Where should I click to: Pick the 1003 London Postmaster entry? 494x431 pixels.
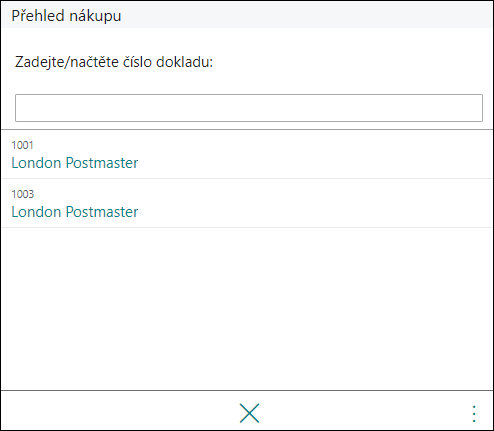tap(247, 203)
